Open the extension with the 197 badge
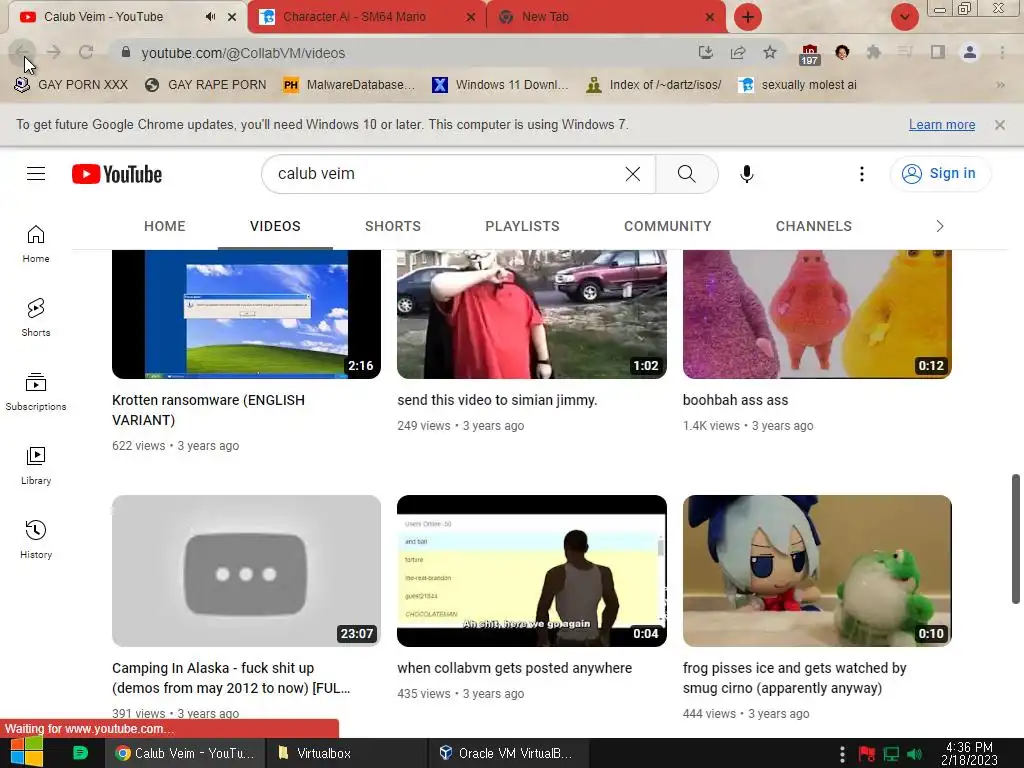Viewport: 1024px width, 768px height. [809, 54]
